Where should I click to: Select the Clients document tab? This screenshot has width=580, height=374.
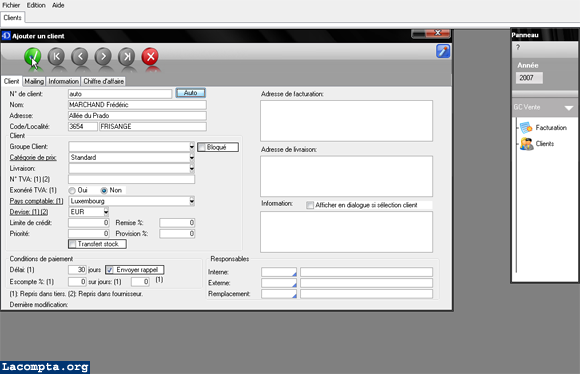13,17
